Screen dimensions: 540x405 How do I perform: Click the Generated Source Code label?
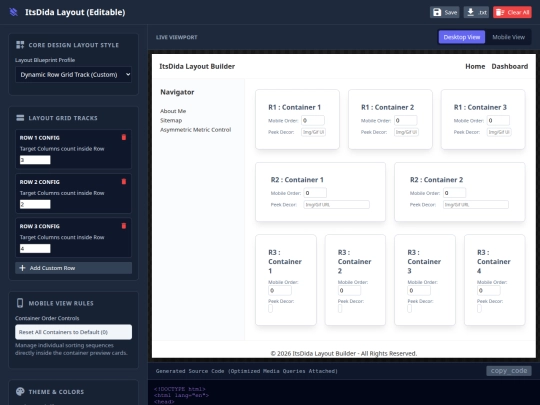click(247, 371)
